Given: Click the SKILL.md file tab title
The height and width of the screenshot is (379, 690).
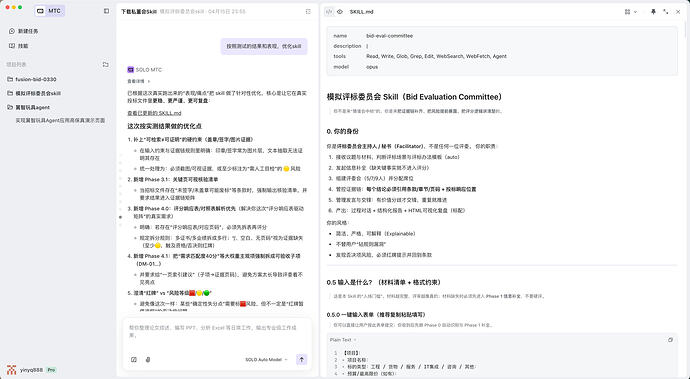Looking at the screenshot, I should pos(361,12).
